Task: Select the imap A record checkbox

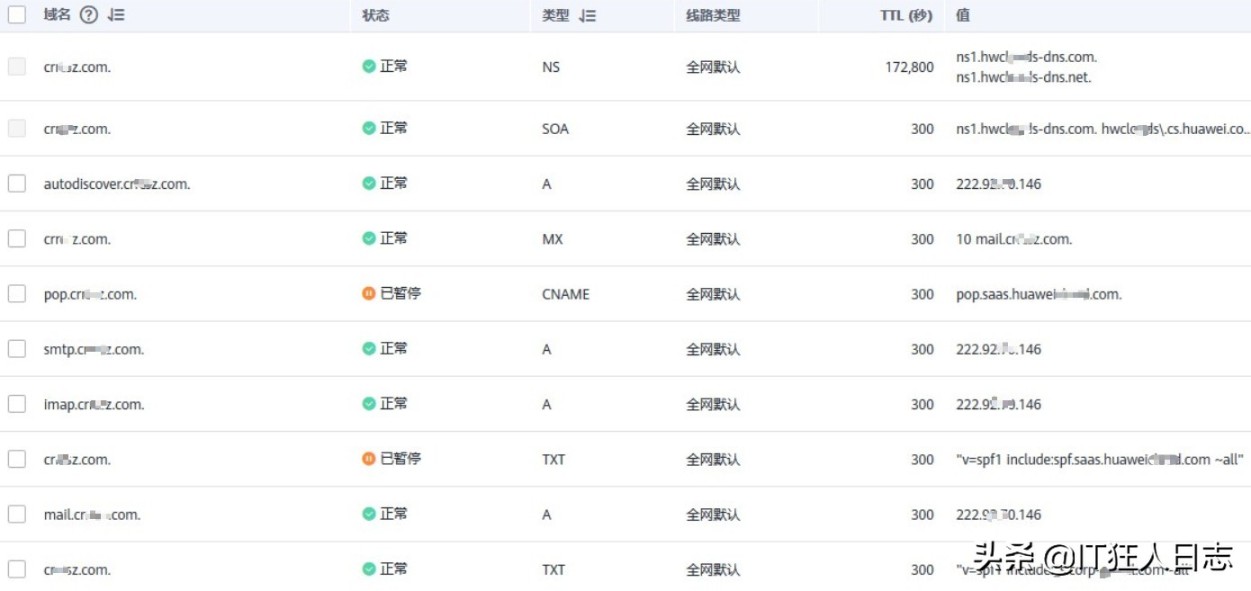Action: click(17, 404)
